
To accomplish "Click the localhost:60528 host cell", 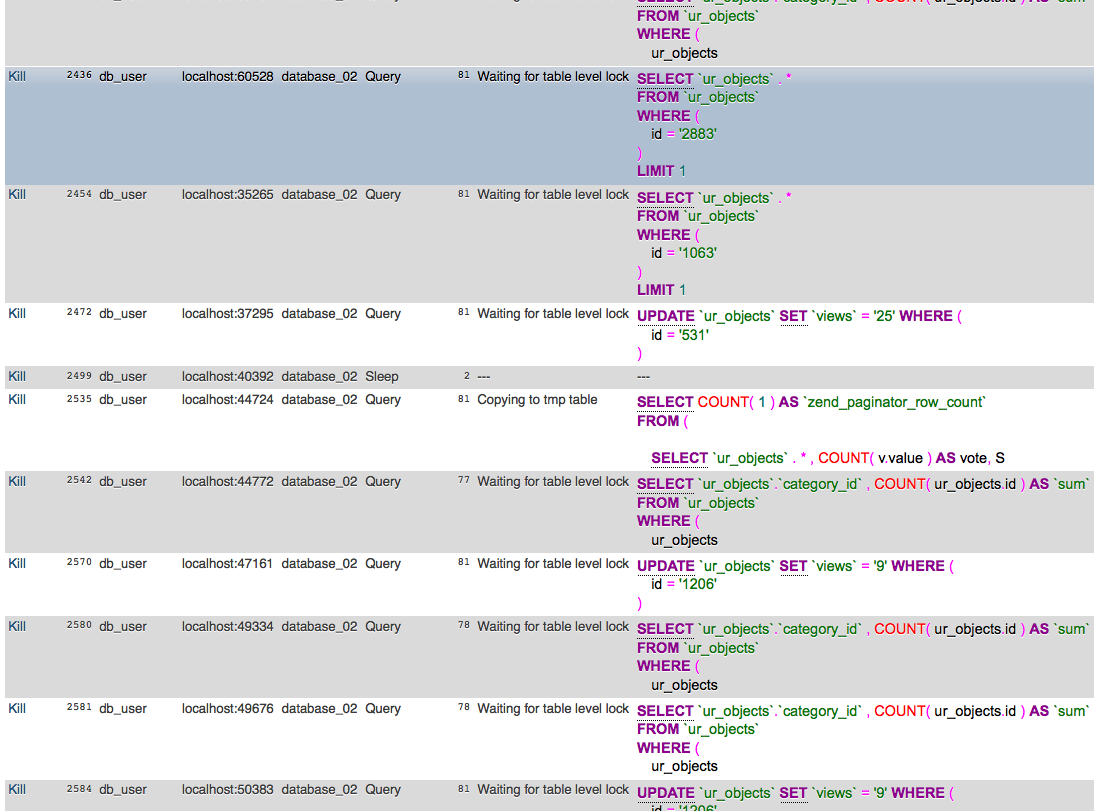I will coord(227,76).
